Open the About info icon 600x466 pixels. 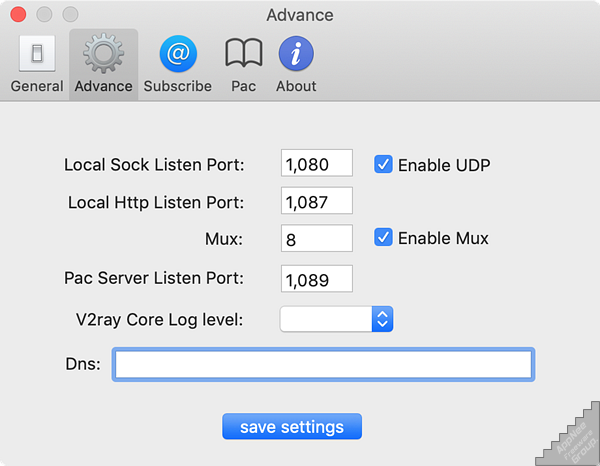click(296, 54)
